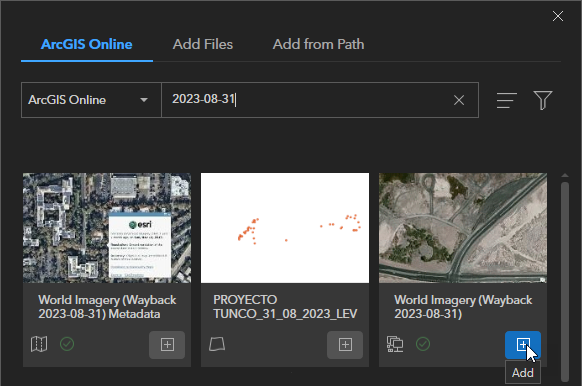Click the feature layer icon on PROYECTO TUNCO card
The height and width of the screenshot is (386, 582).
click(x=217, y=344)
